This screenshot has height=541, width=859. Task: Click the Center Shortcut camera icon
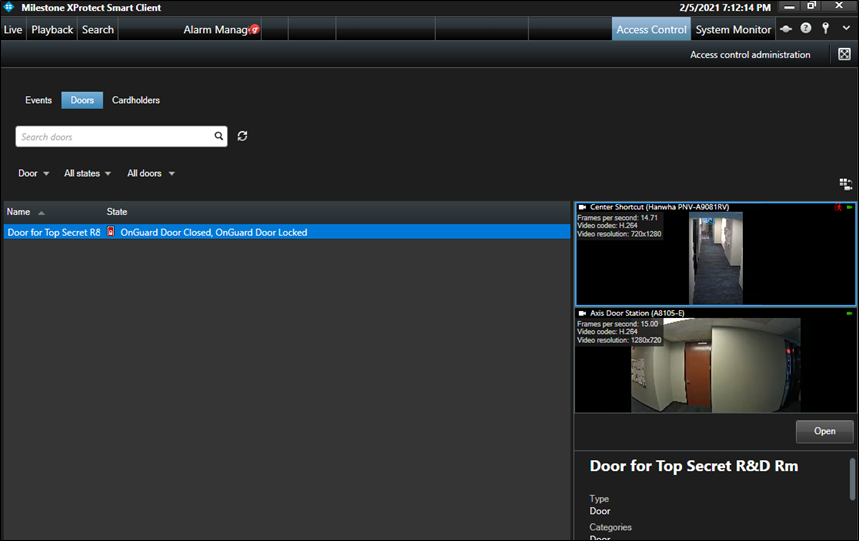582,207
